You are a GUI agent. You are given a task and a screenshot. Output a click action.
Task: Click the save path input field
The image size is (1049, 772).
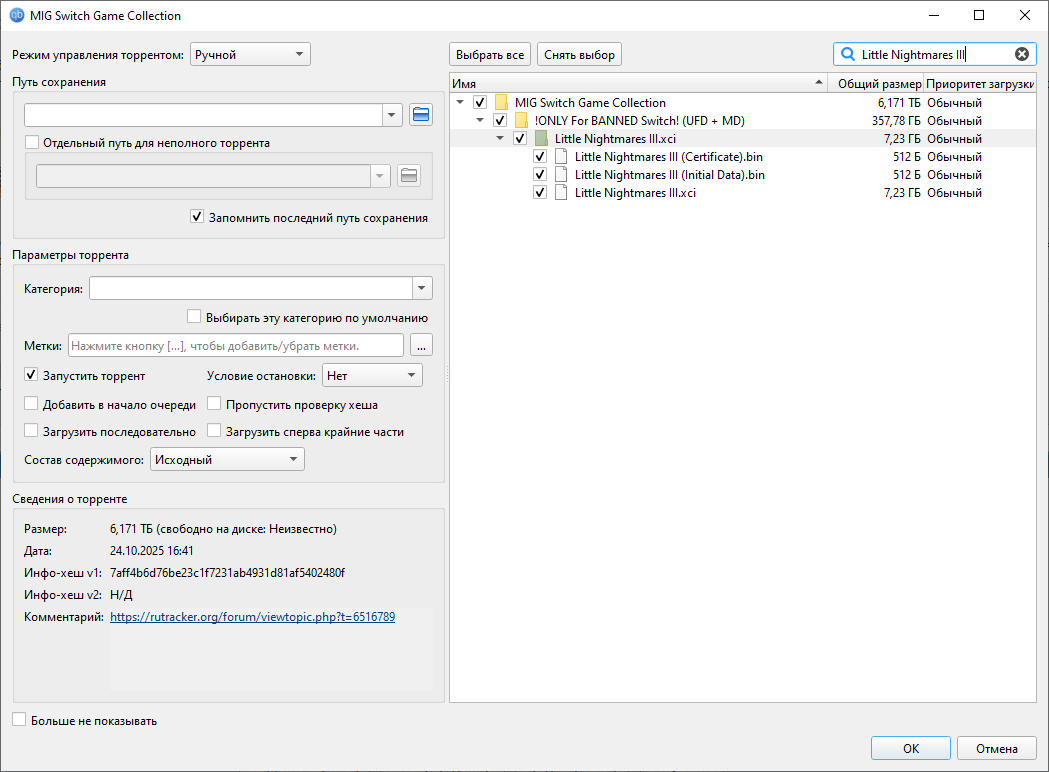pos(203,115)
